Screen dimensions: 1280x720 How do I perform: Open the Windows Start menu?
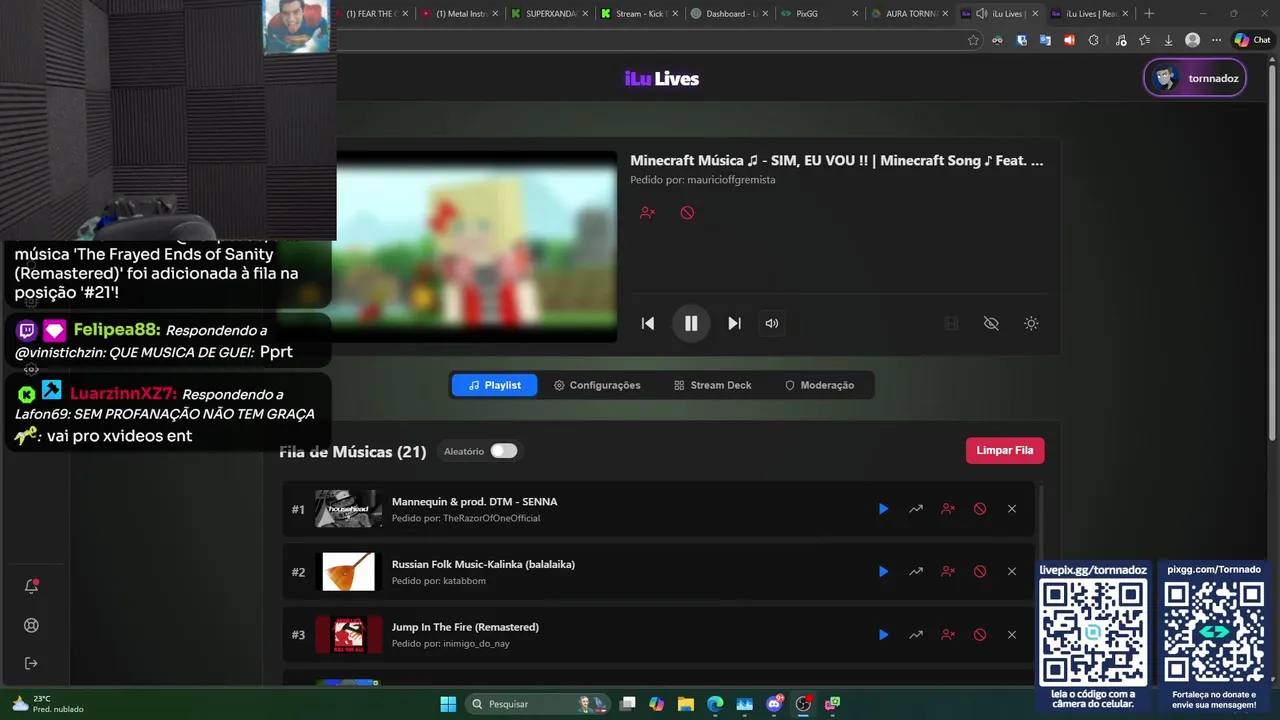(448, 704)
